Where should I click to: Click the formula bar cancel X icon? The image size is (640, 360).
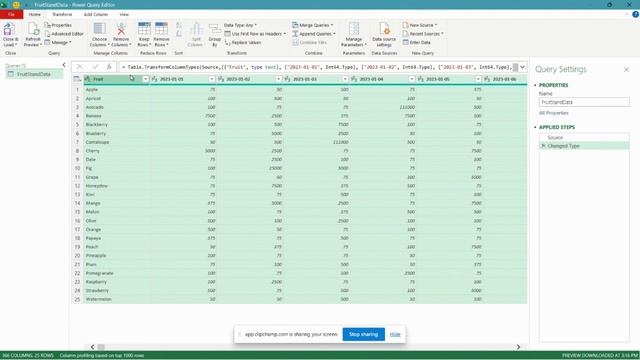pos(80,67)
